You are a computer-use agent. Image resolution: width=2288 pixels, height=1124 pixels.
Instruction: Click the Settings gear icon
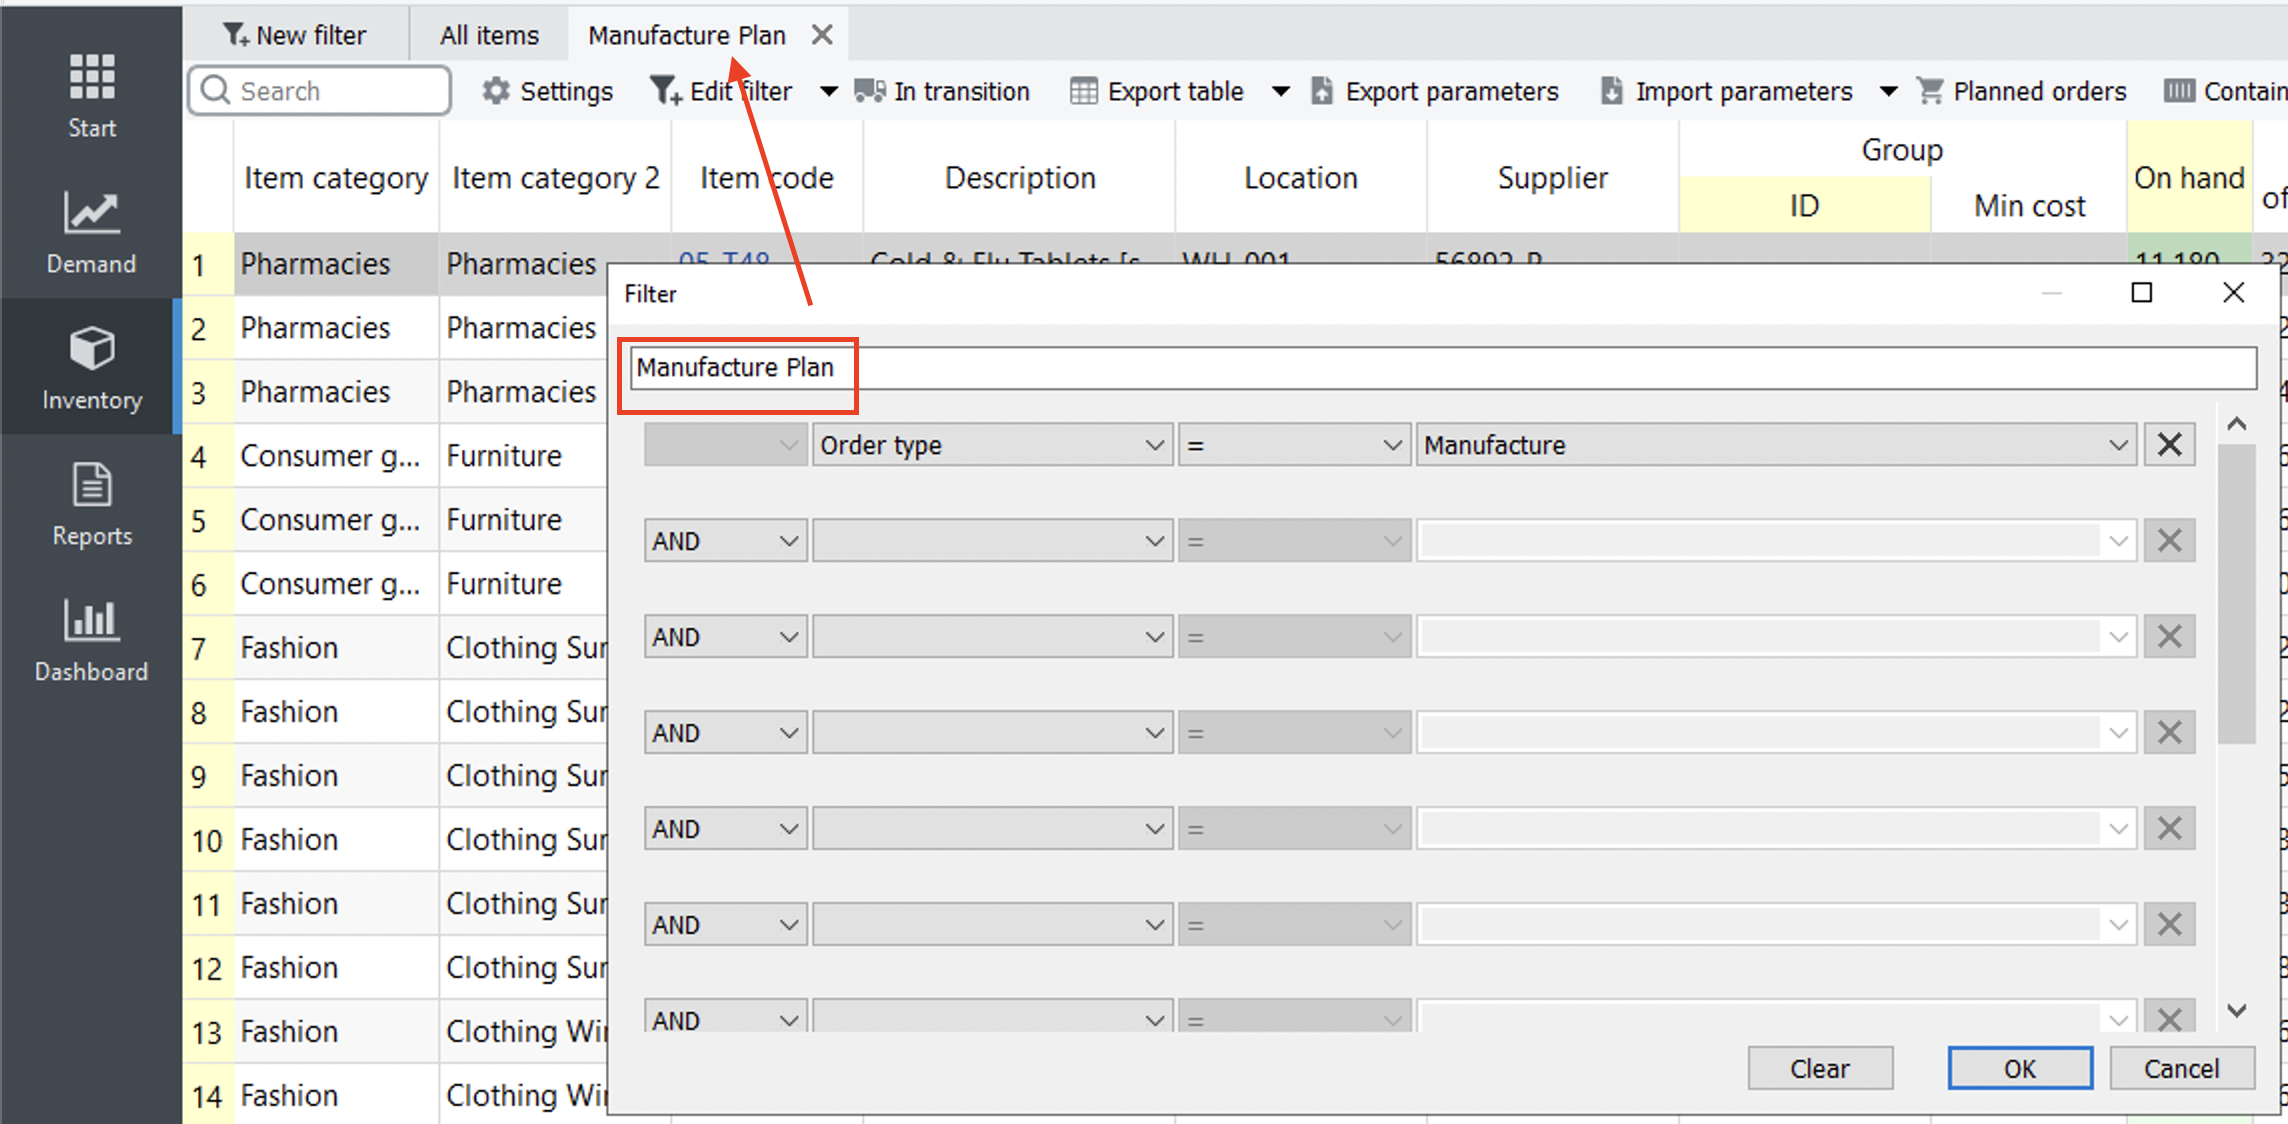[496, 91]
